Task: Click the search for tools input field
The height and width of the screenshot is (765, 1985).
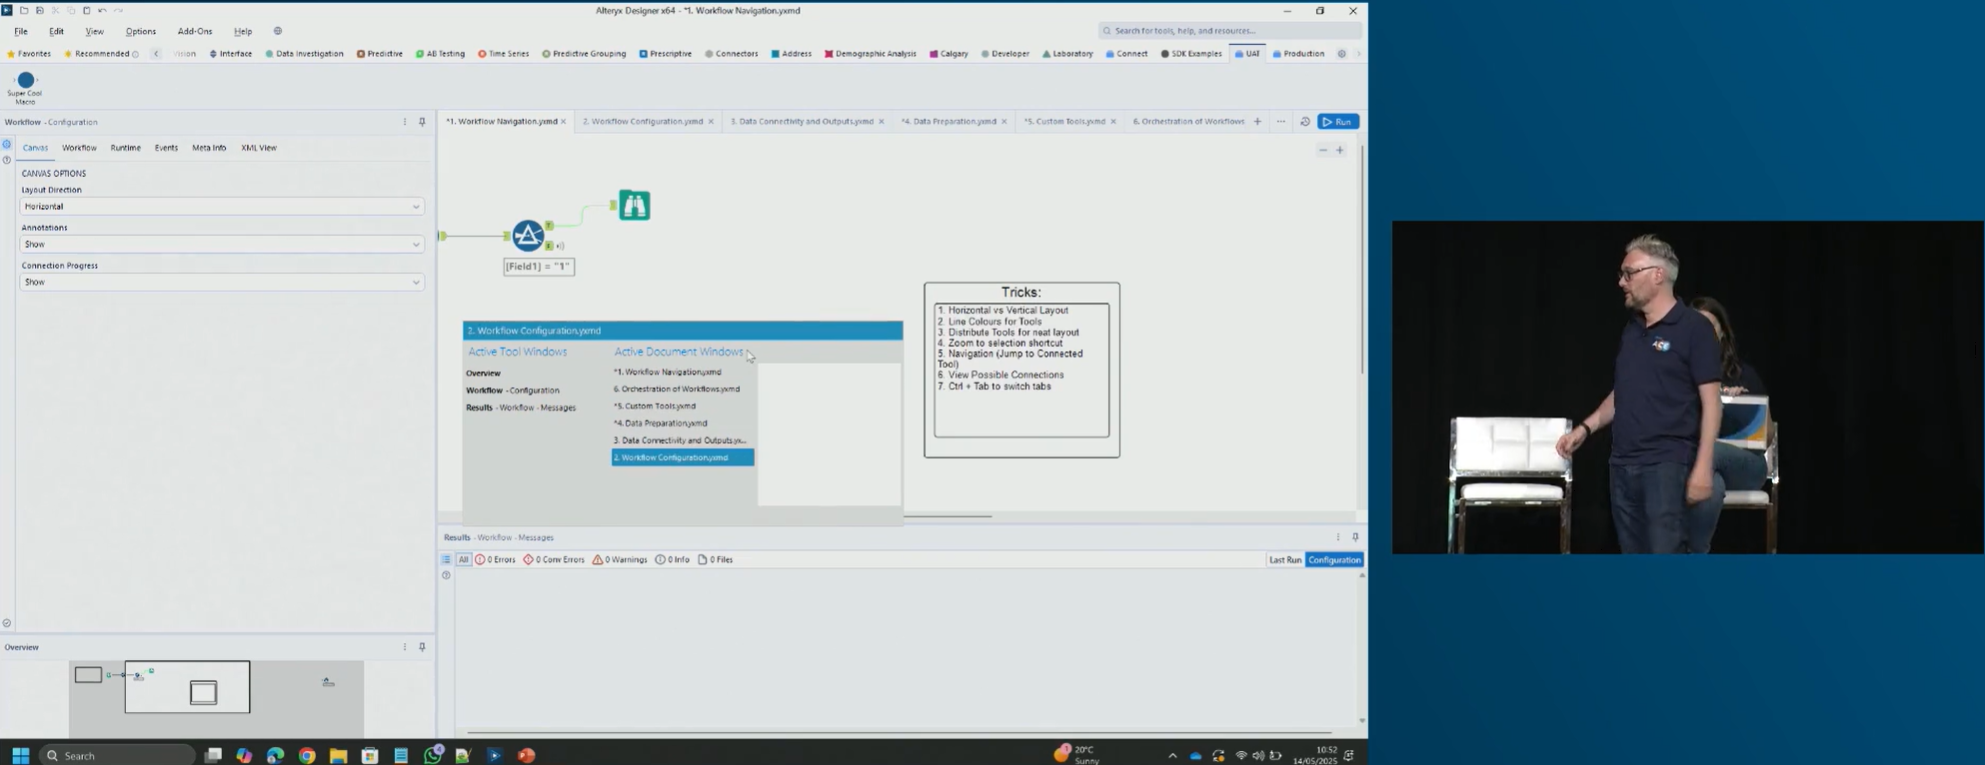Action: pos(1230,31)
